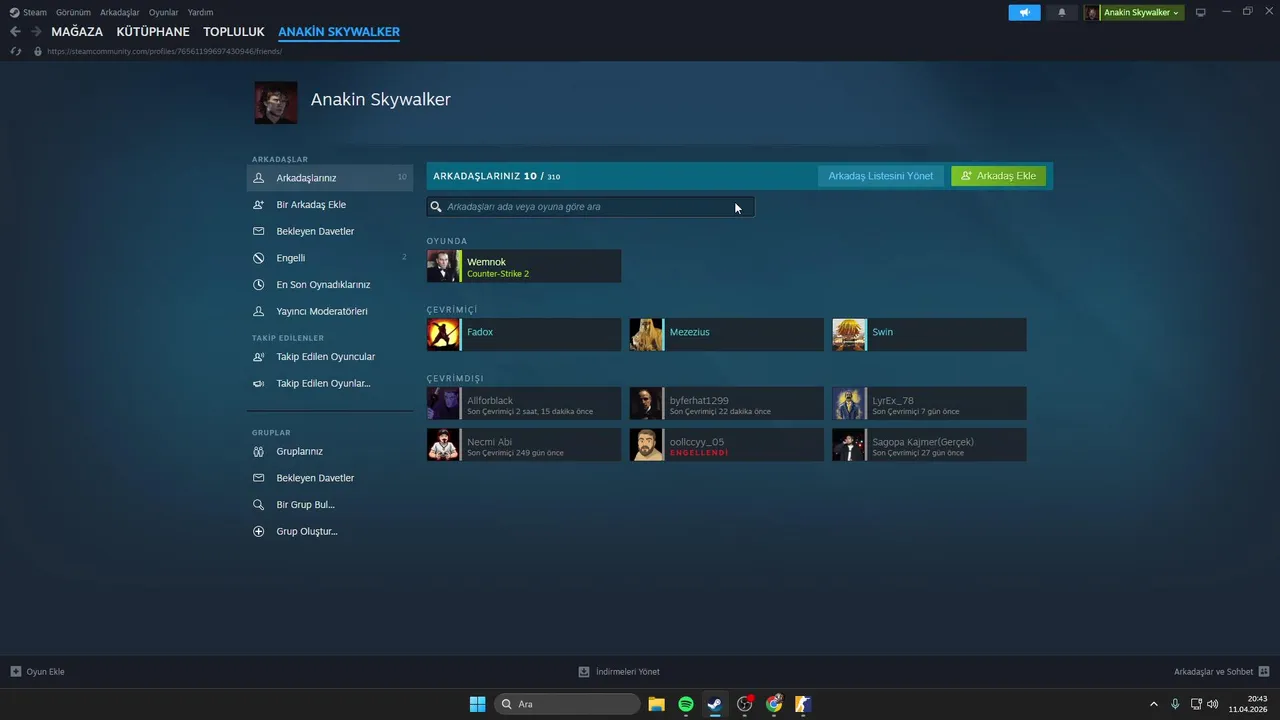Open the ANAKİN SKYWALKER nav tab
The image size is (1280, 720).
339,32
